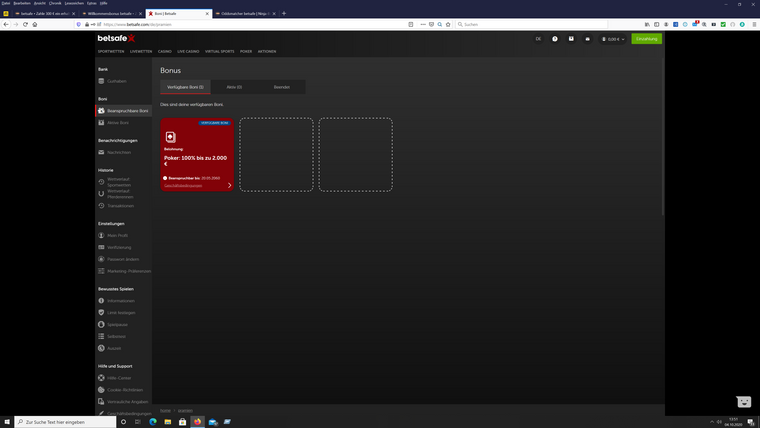Click the gift icon in betsafe header
This screenshot has height=428, width=760.
click(x=587, y=39)
